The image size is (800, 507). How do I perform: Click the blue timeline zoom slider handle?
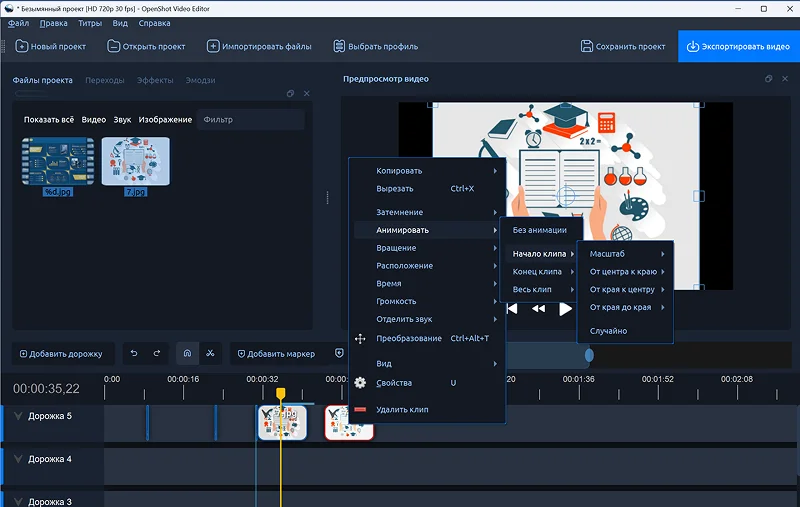coord(589,354)
